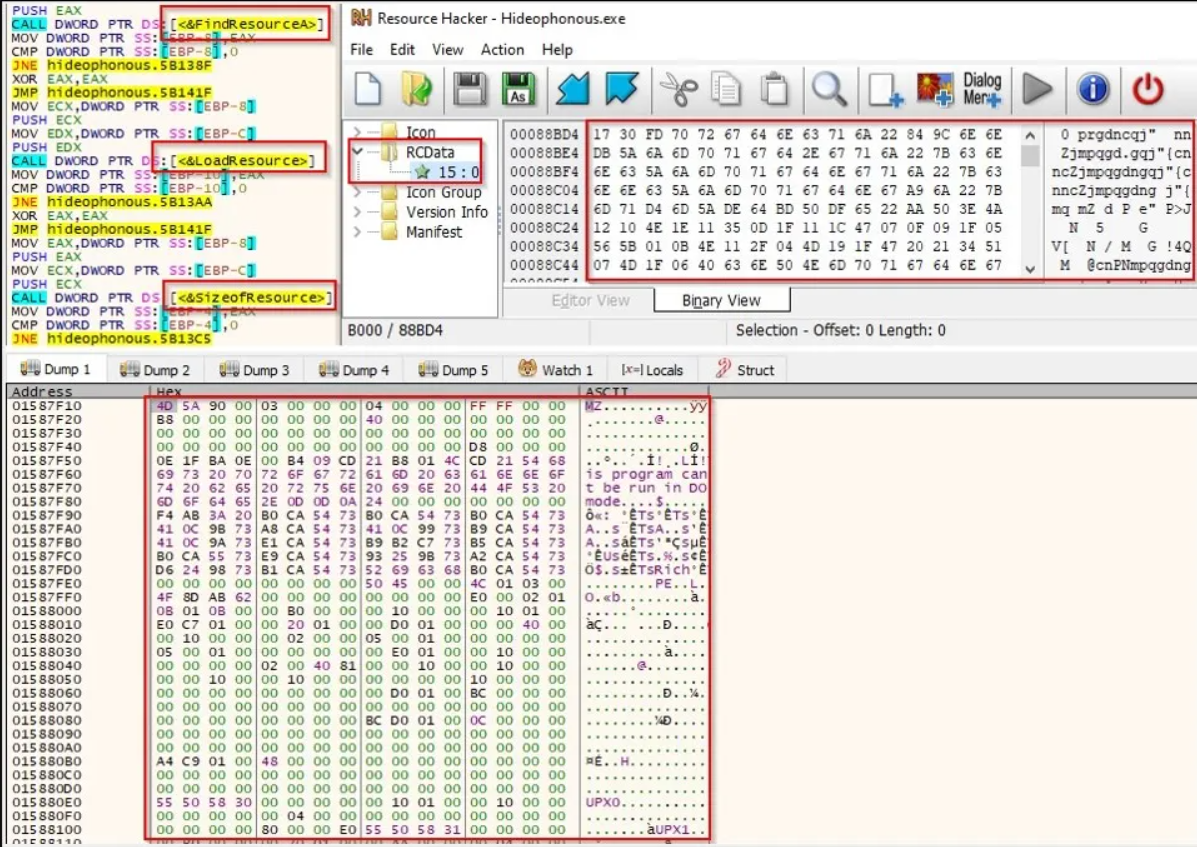Add new blank script resource icon
Image resolution: width=1197 pixels, height=847 pixels.
click(x=886, y=89)
